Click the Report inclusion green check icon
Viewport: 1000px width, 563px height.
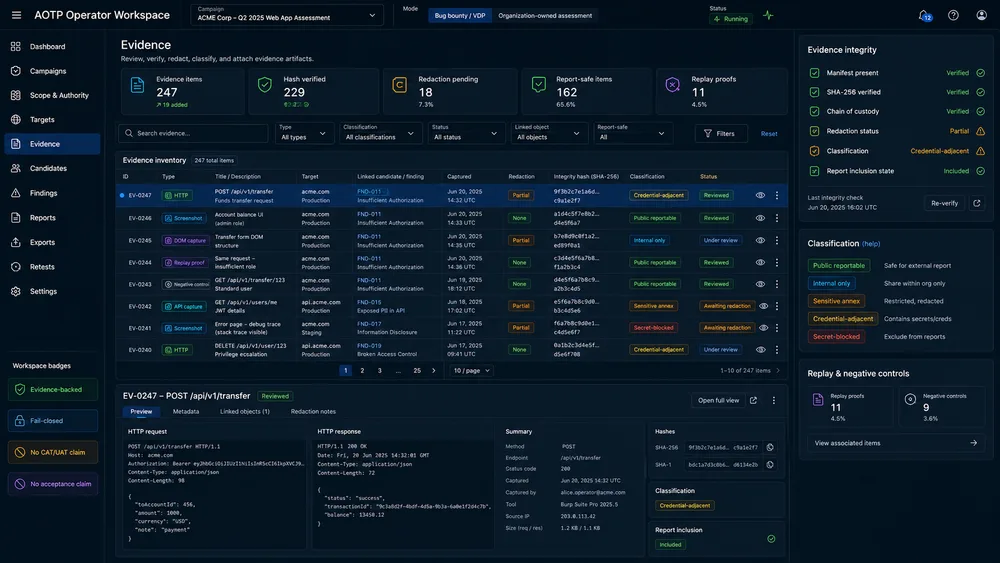771,539
